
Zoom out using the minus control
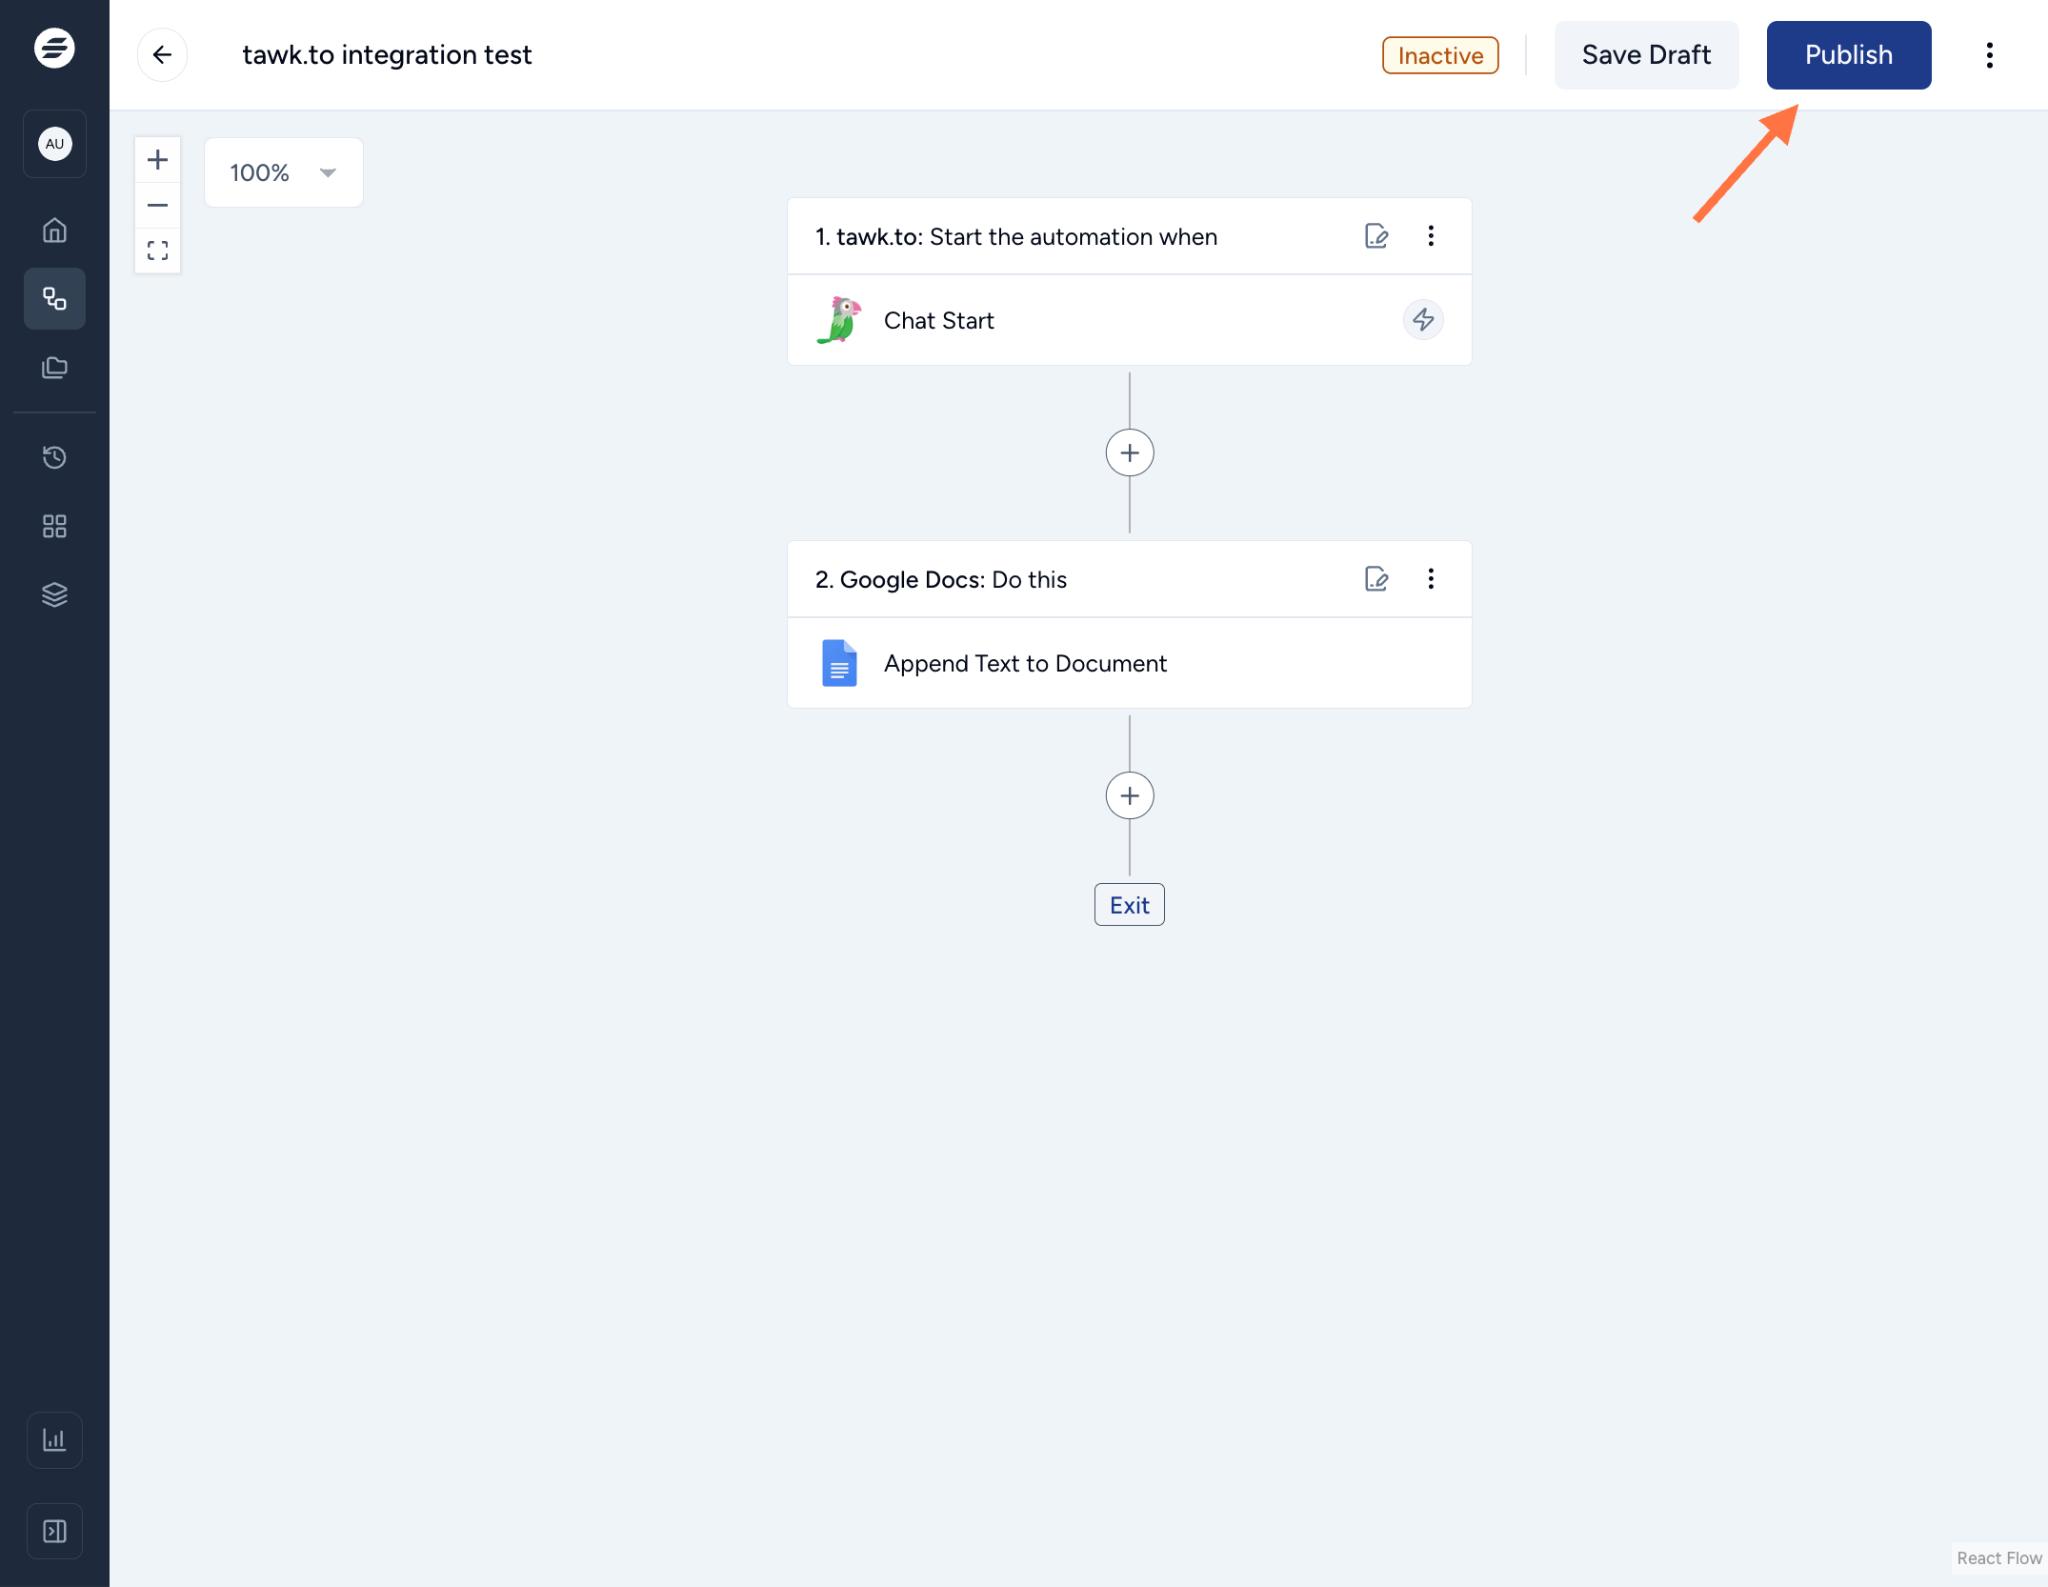coord(157,205)
